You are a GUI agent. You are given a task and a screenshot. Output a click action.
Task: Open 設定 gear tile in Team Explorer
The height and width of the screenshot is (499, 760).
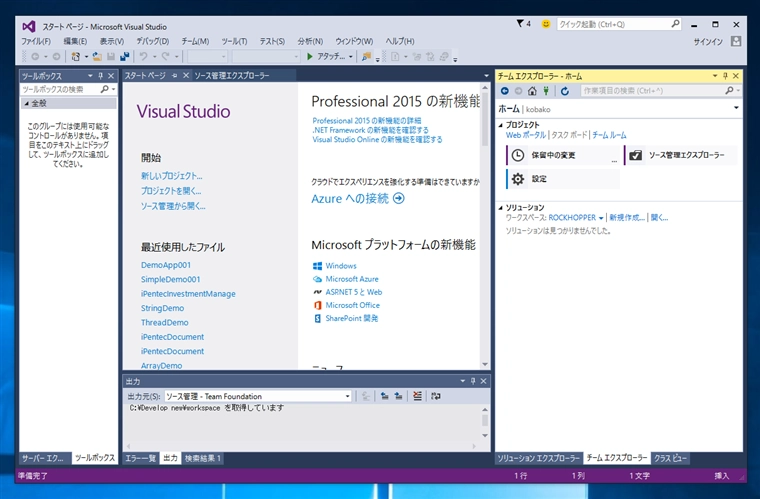[562, 179]
